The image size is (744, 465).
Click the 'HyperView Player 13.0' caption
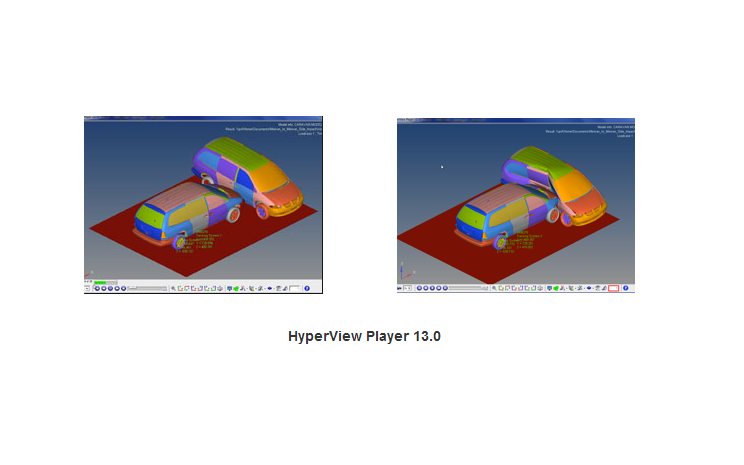point(364,336)
